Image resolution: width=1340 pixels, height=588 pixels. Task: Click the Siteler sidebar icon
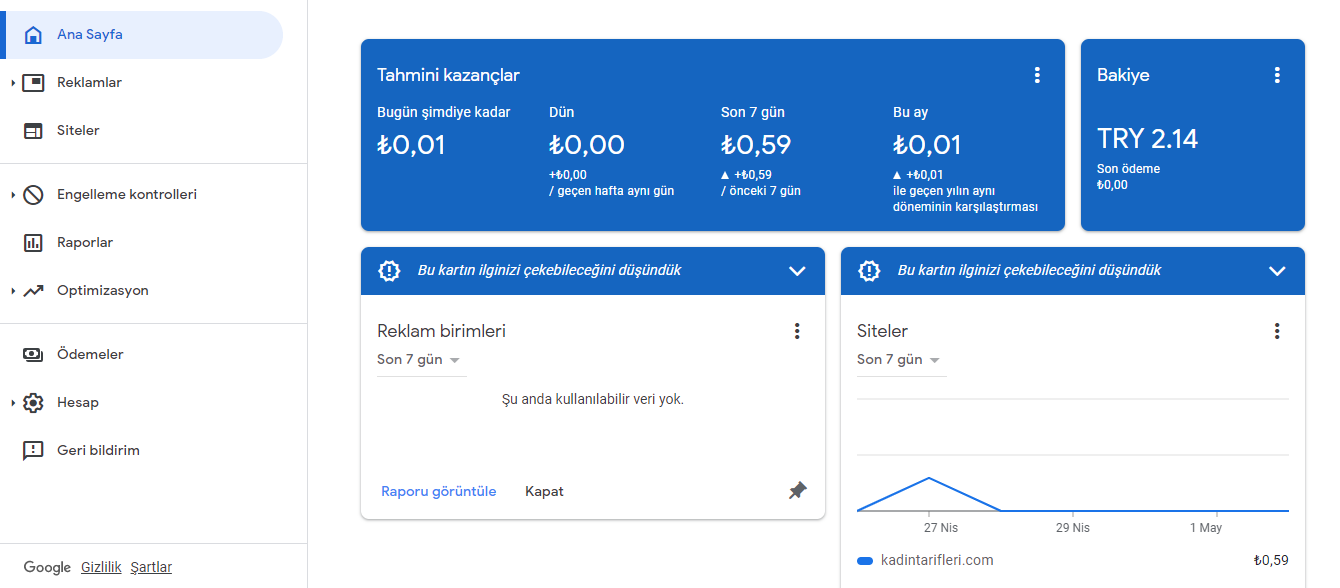point(33,131)
